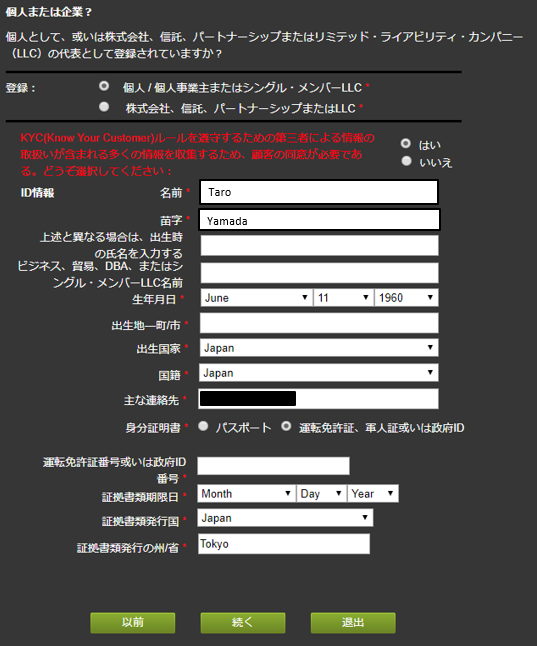Click the issuing state field containing Tokyo
The image size is (537, 646).
tap(284, 544)
